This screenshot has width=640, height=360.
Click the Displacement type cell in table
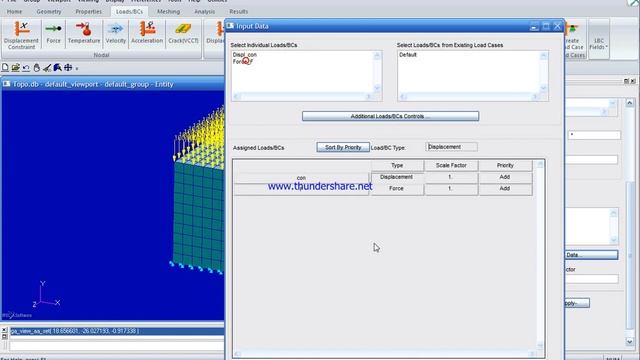point(397,177)
